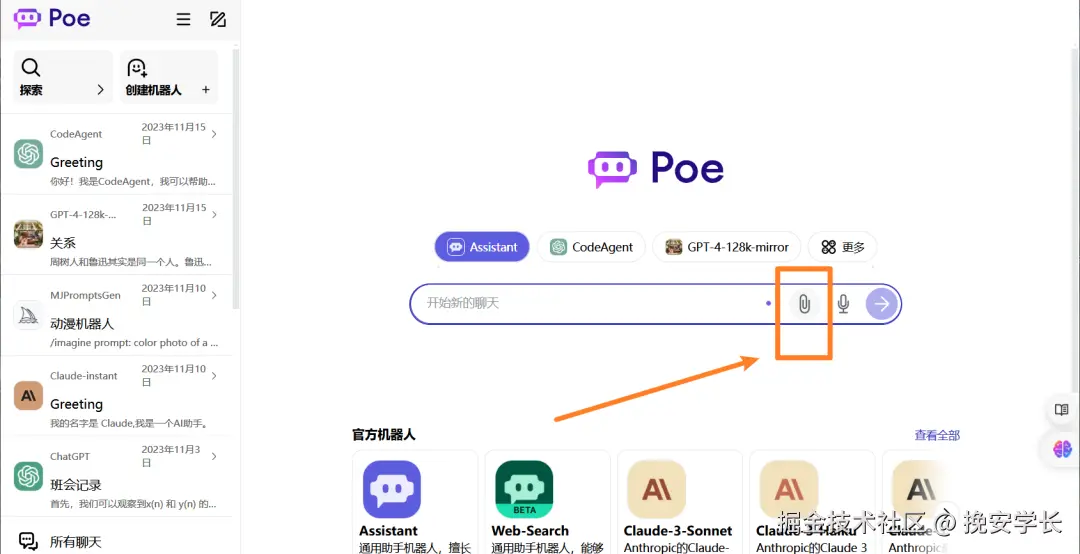Open the 动漫机器人 chat title

(x=82, y=324)
